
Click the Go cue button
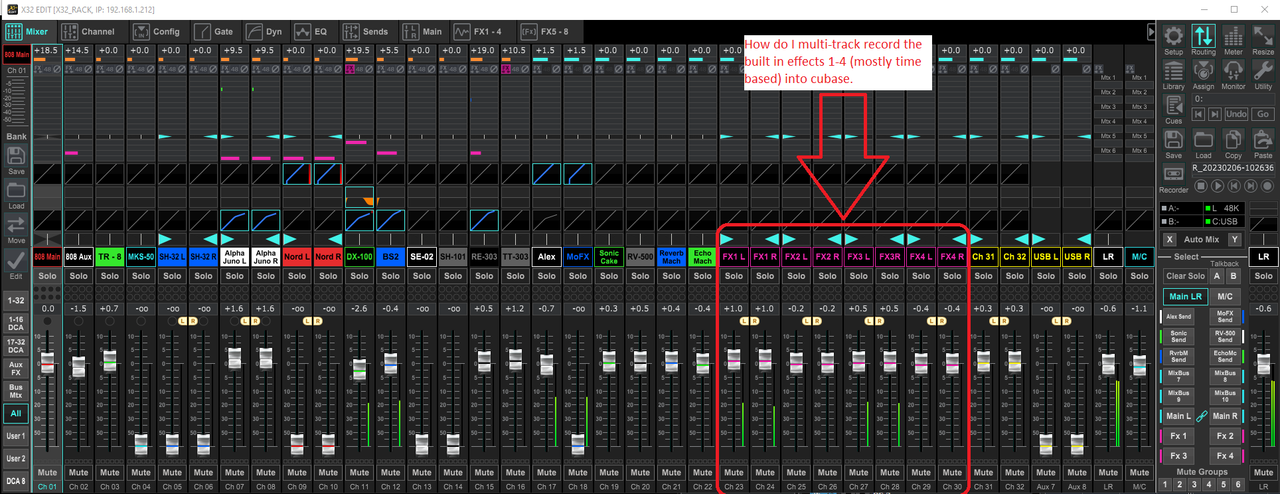tap(1263, 115)
